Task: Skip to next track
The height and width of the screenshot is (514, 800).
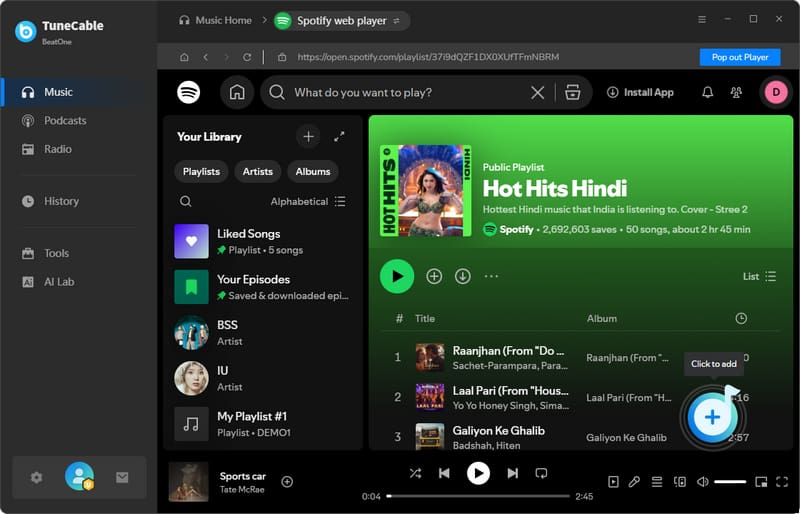Action: tap(513, 473)
